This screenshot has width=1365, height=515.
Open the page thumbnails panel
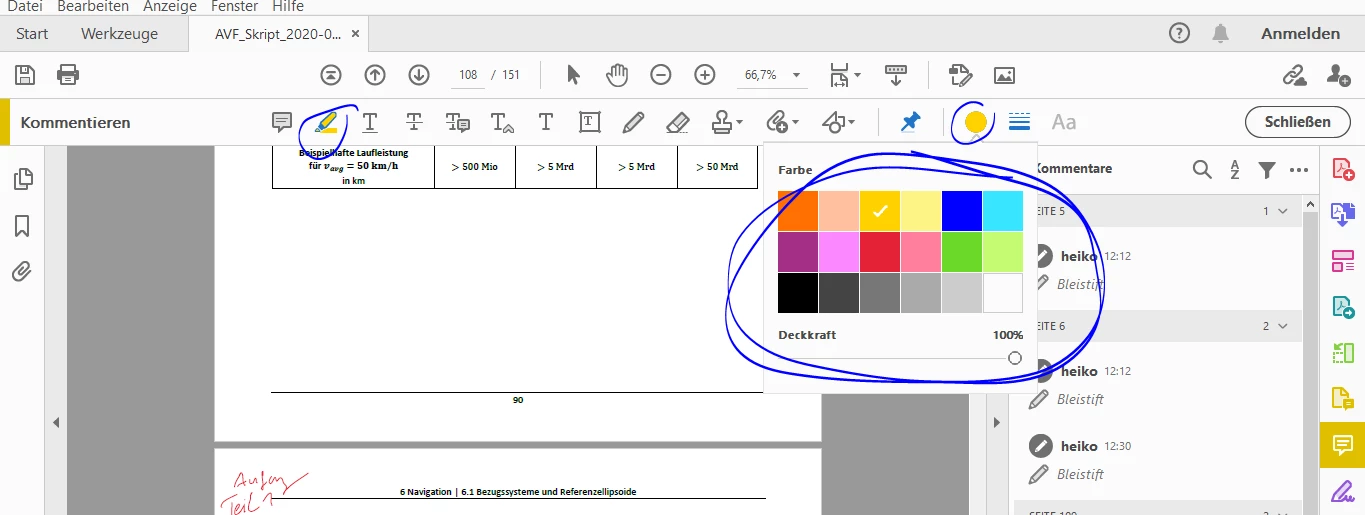[x=22, y=179]
